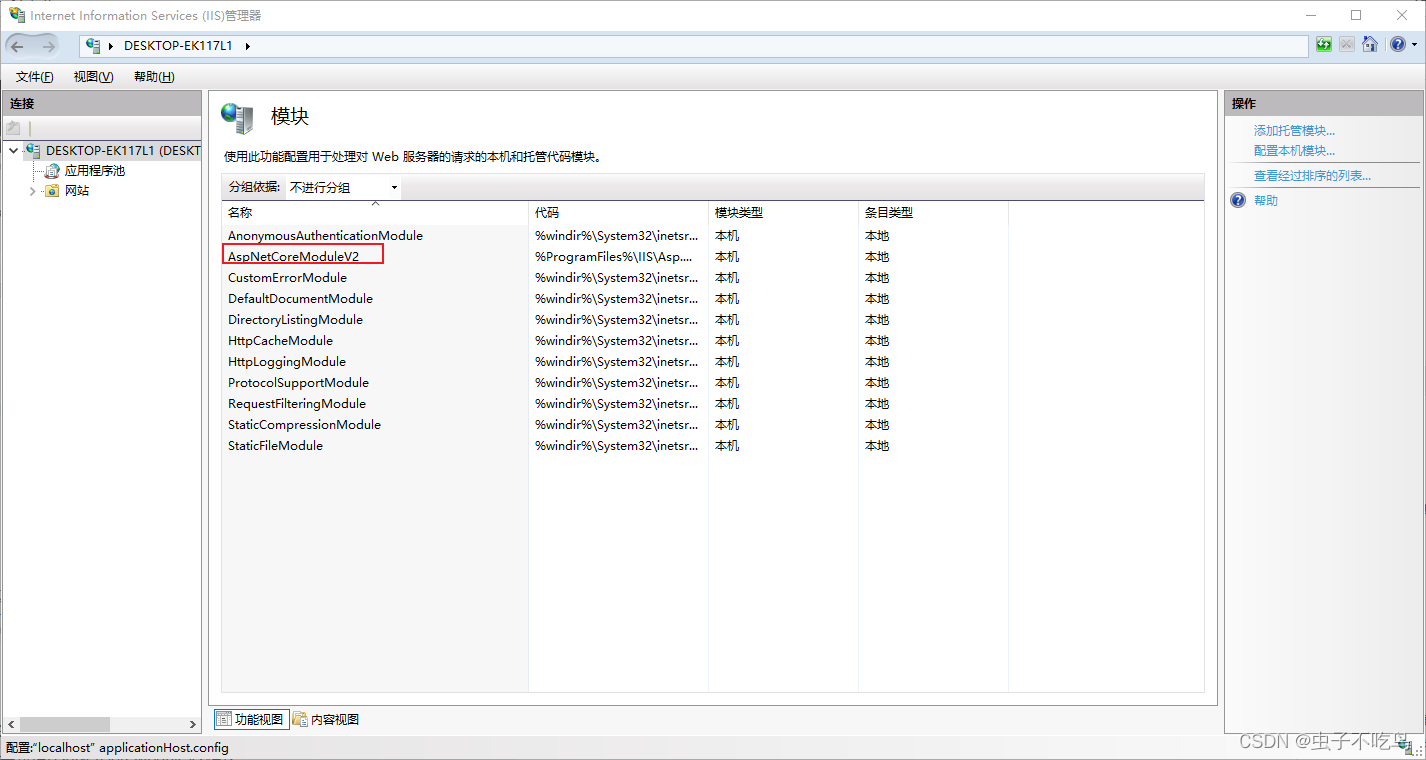Click the IIS Manager title bar icon
Viewport: 1426px width, 760px height.
tap(16, 15)
